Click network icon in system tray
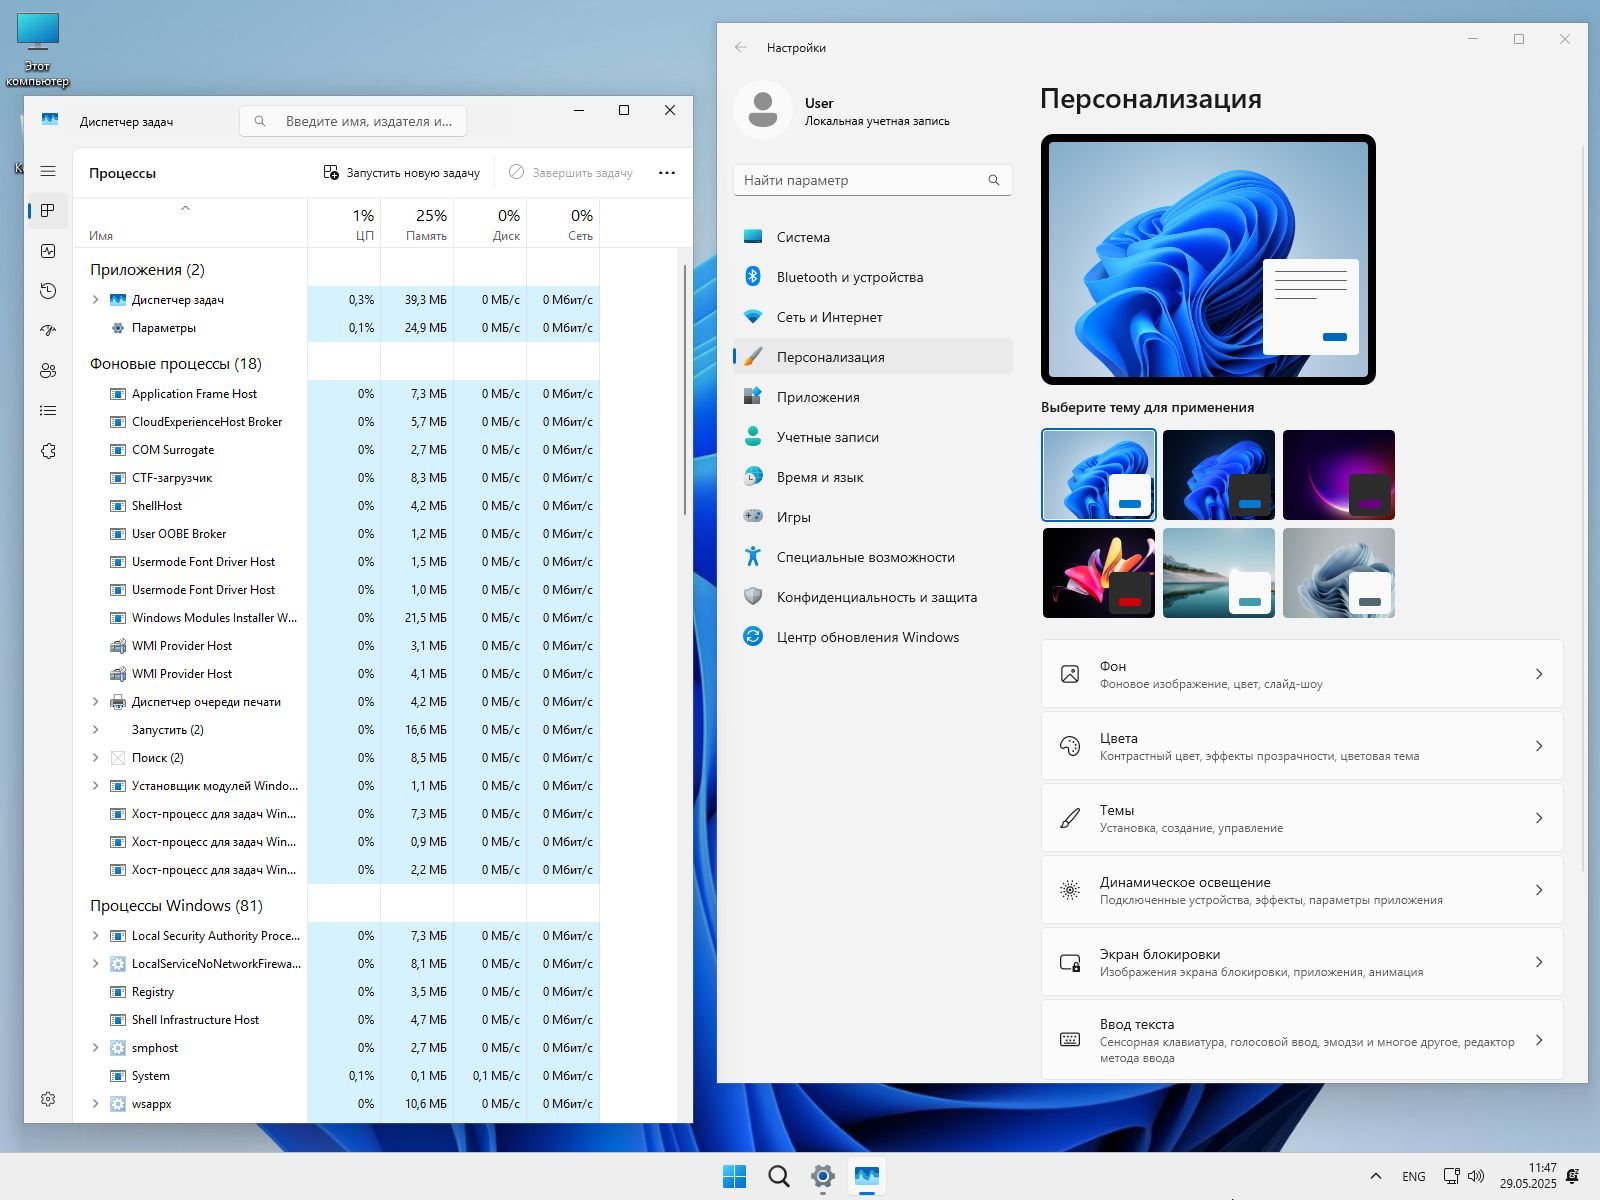The width and height of the screenshot is (1600, 1200). (1451, 1177)
